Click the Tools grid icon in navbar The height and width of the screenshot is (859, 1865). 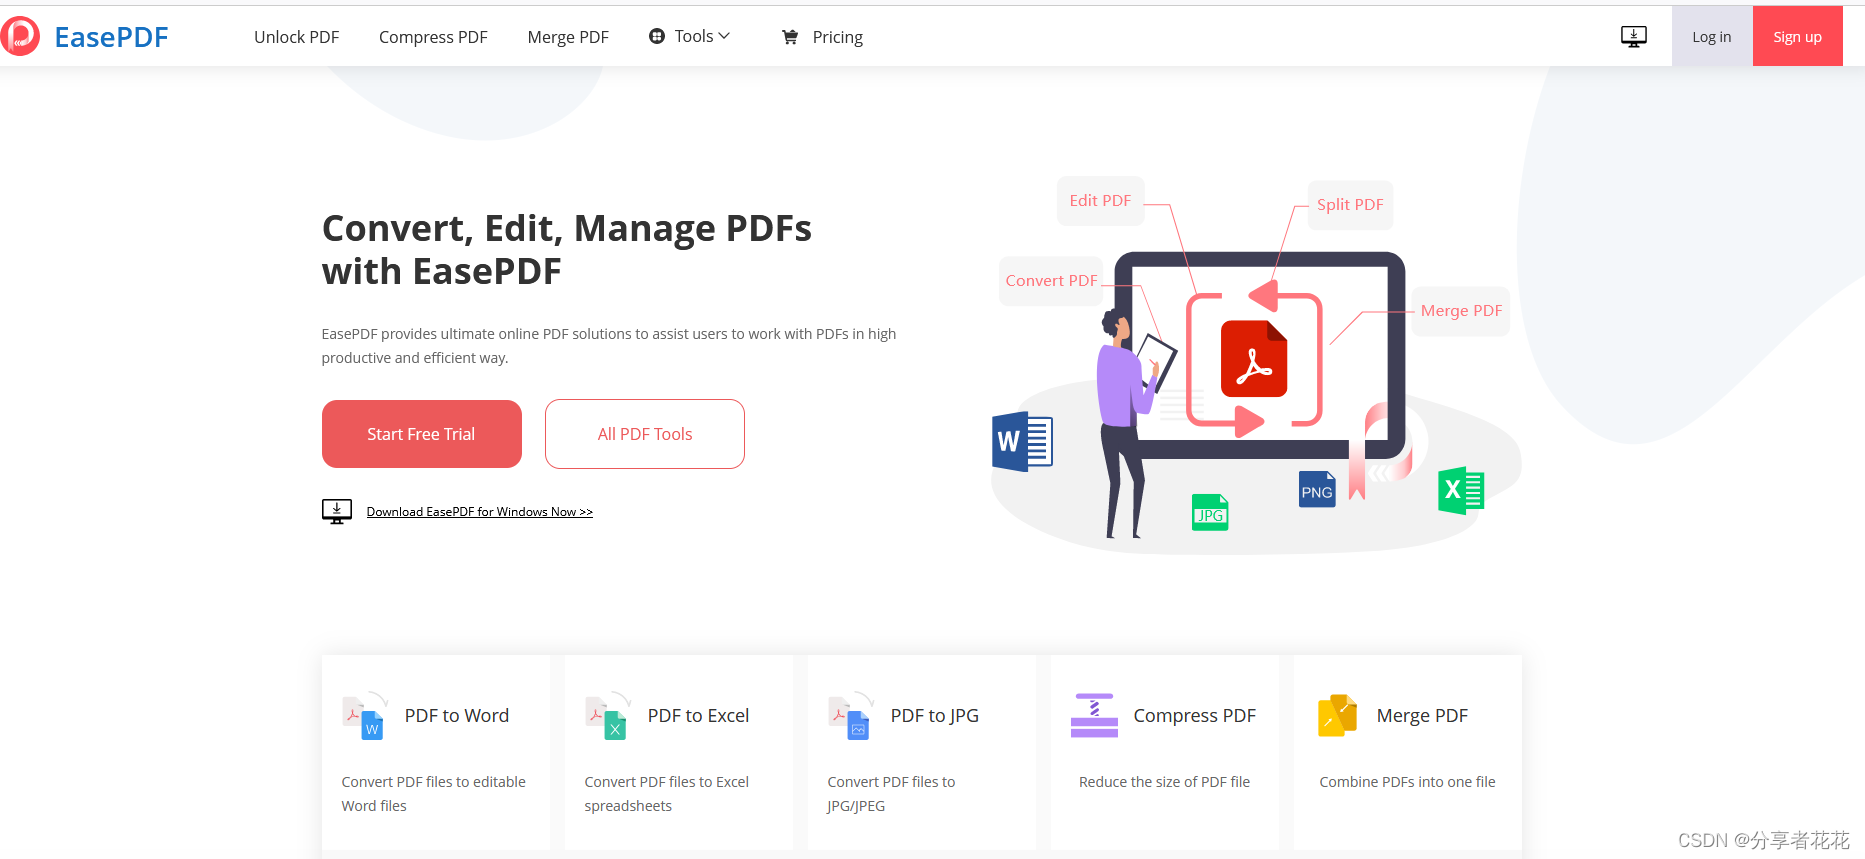click(657, 36)
